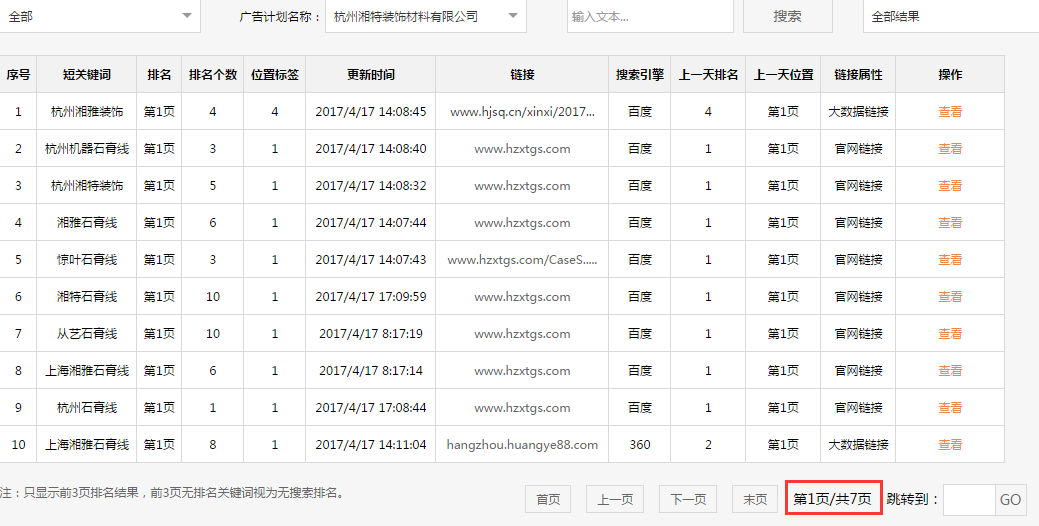This screenshot has height=526, width=1039.
Task: Select keyword cell 杭州湘雅装饰
Action: point(87,112)
